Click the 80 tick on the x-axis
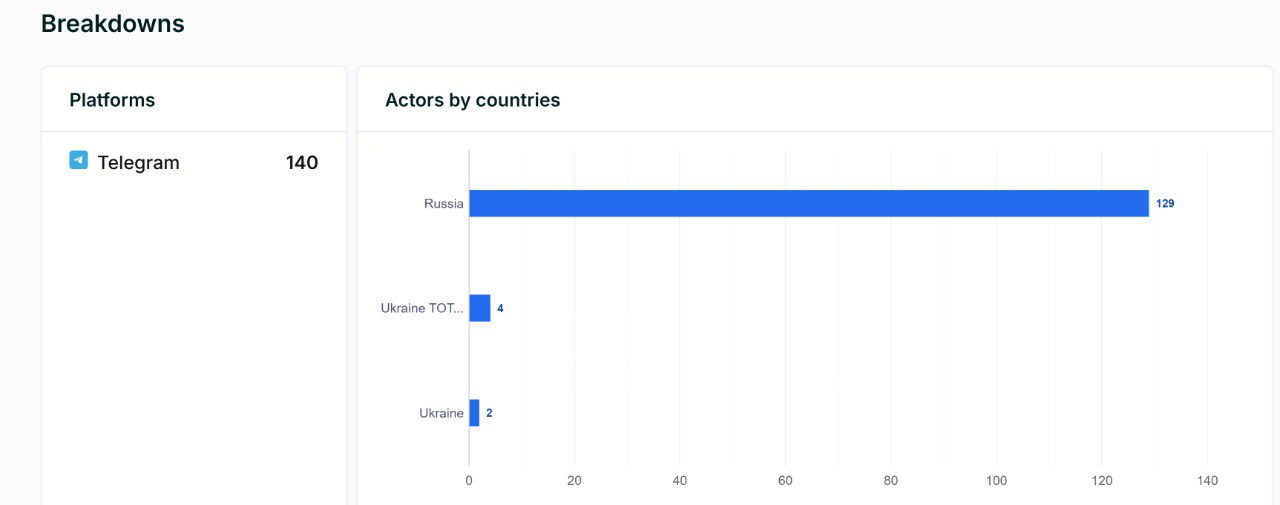This screenshot has width=1280, height=505. coord(891,481)
